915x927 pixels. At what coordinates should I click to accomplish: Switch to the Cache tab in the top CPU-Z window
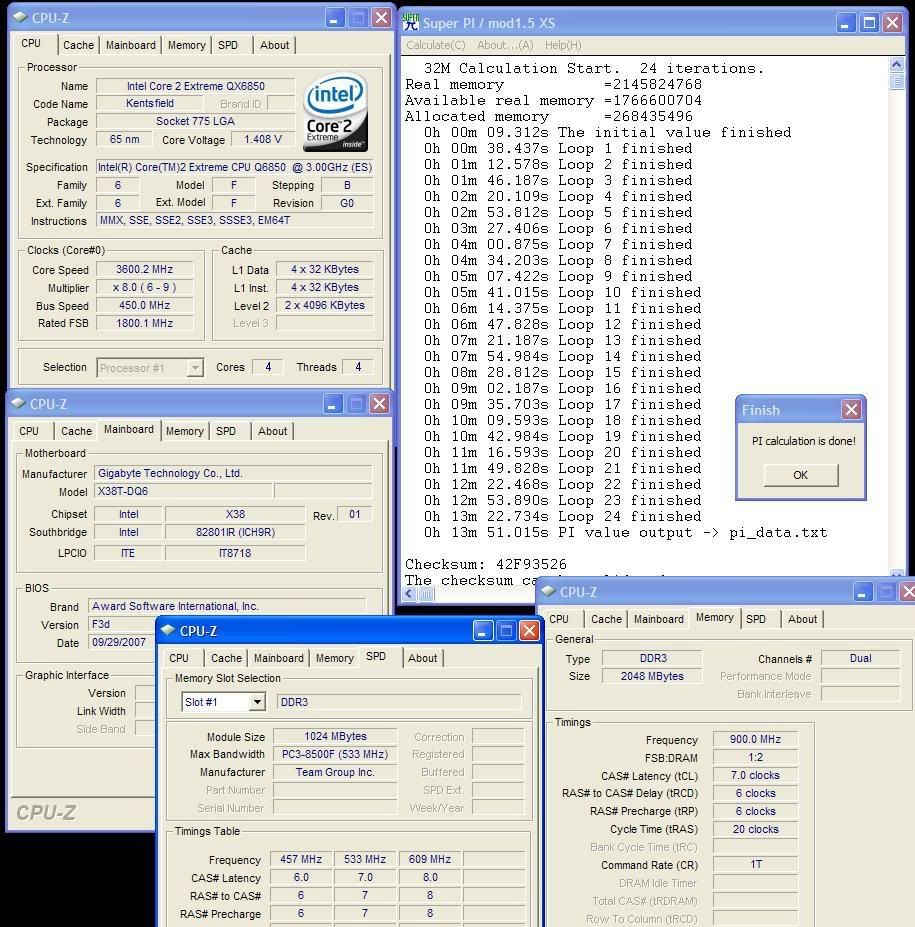[x=77, y=44]
